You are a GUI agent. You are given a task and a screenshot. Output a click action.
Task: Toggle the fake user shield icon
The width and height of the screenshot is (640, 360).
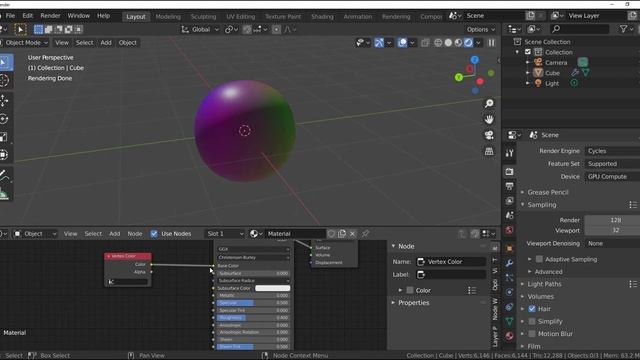(331, 233)
